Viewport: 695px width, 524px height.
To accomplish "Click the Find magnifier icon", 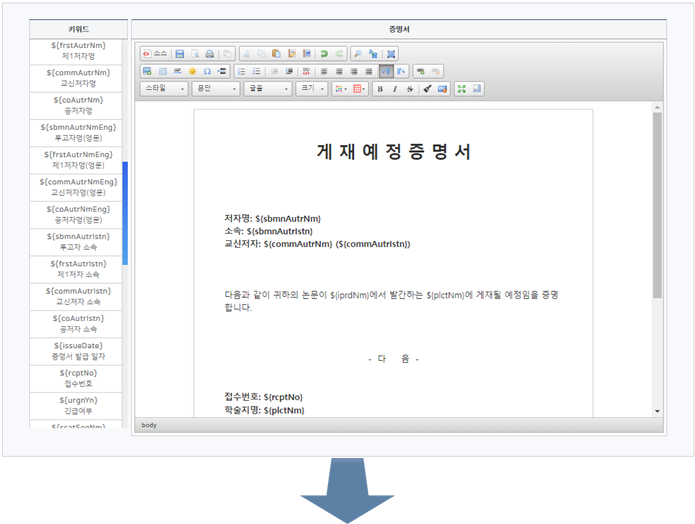I will (x=357, y=53).
